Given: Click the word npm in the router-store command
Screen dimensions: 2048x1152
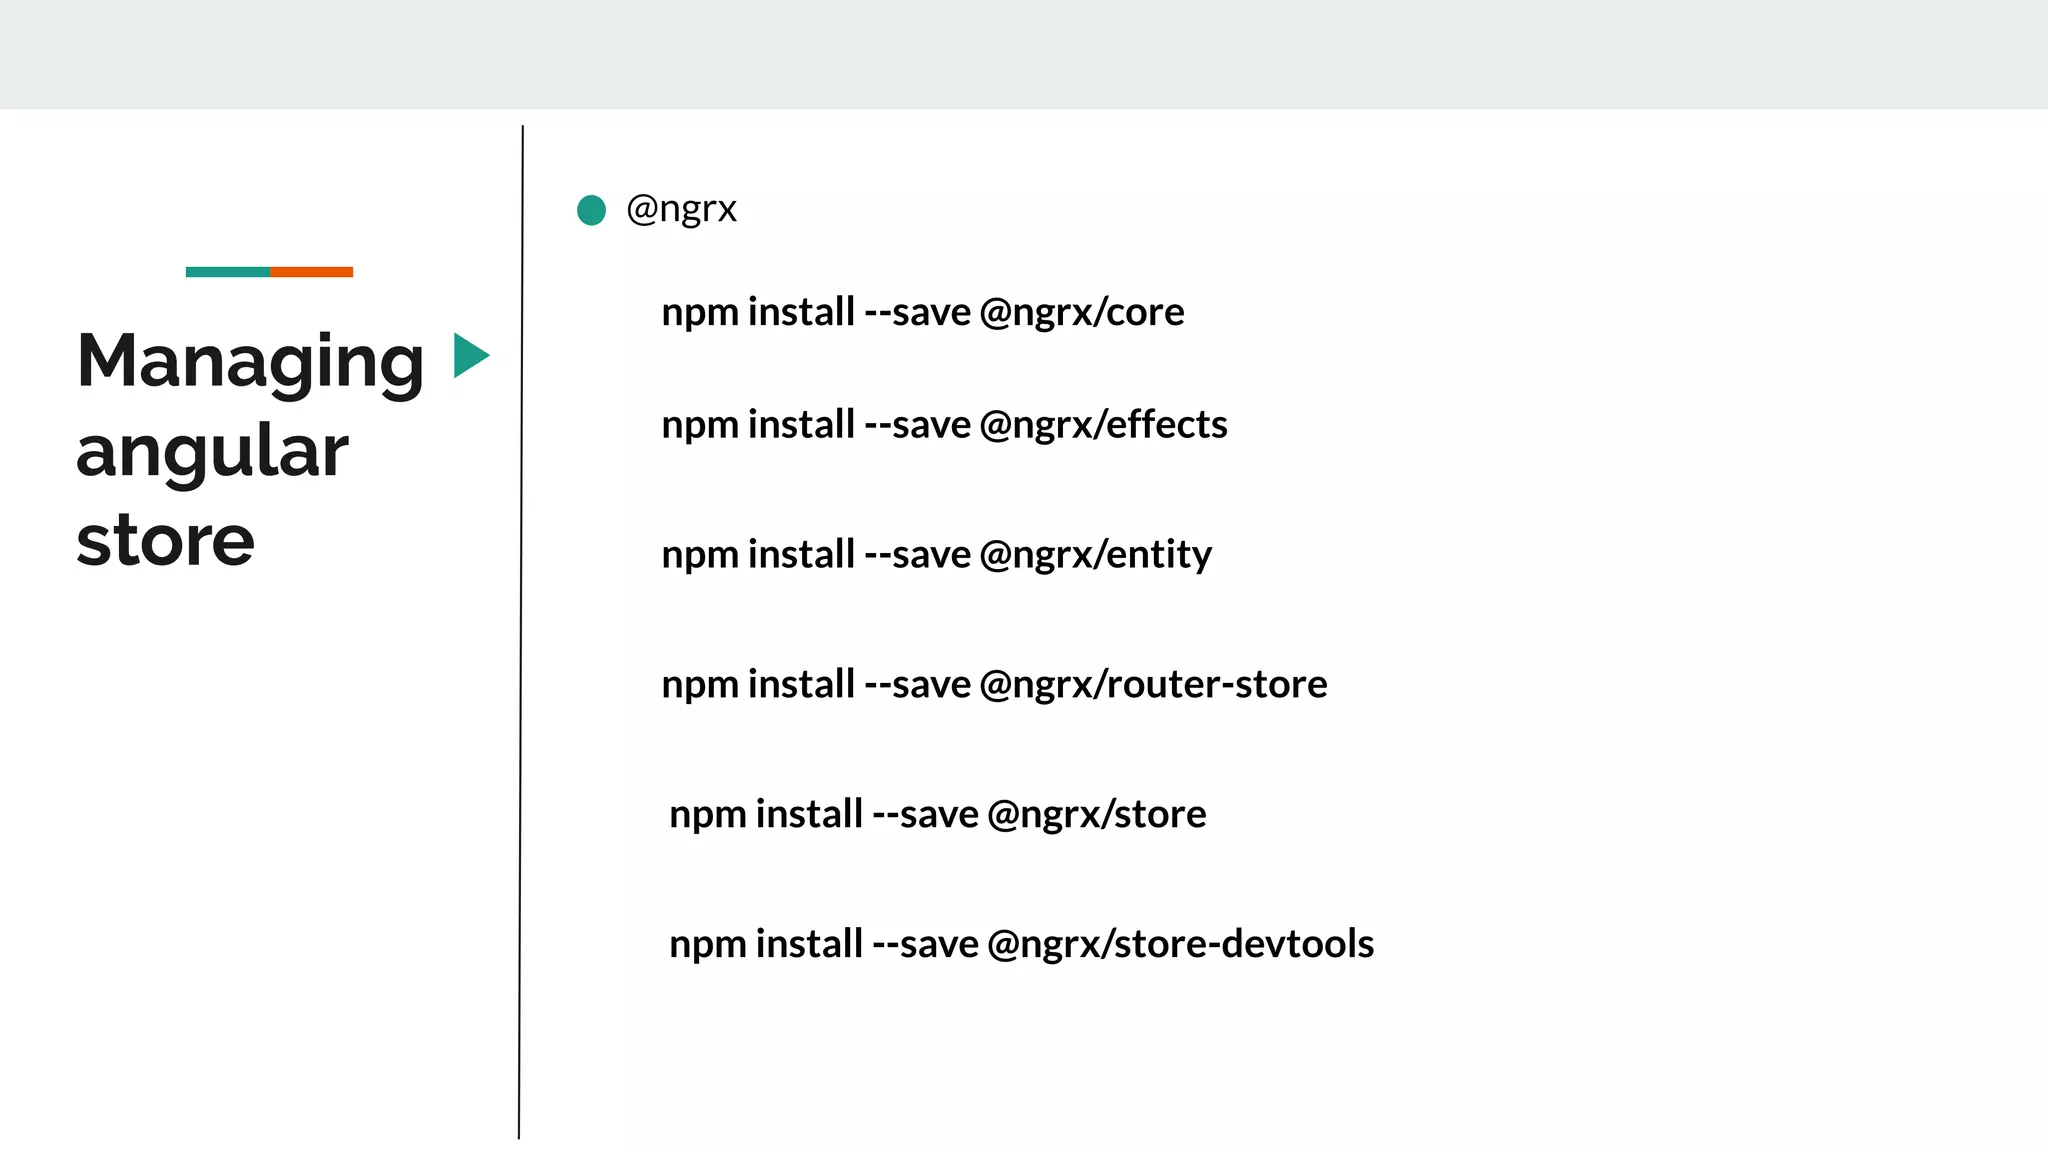Looking at the screenshot, I should tap(700, 686).
